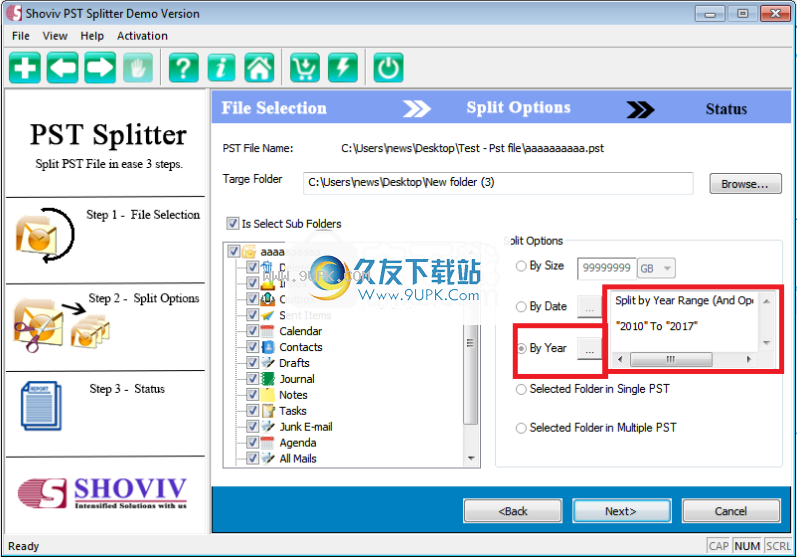Click Step 2 Split Options scissors icon
Screen dimensions: 797x557
(x=61, y=325)
